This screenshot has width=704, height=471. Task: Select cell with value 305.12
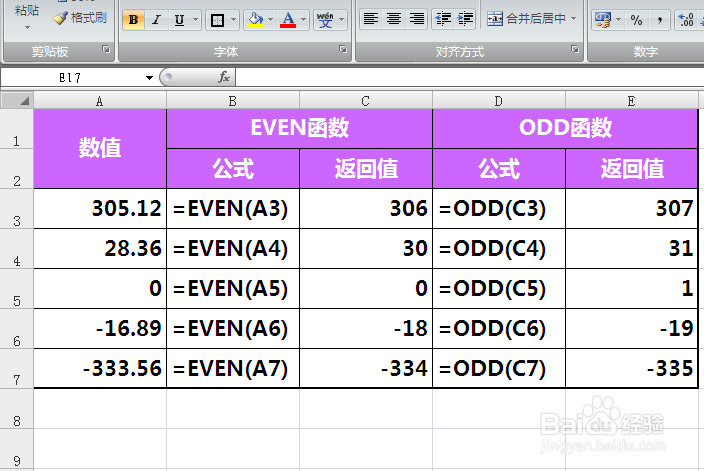pos(100,208)
